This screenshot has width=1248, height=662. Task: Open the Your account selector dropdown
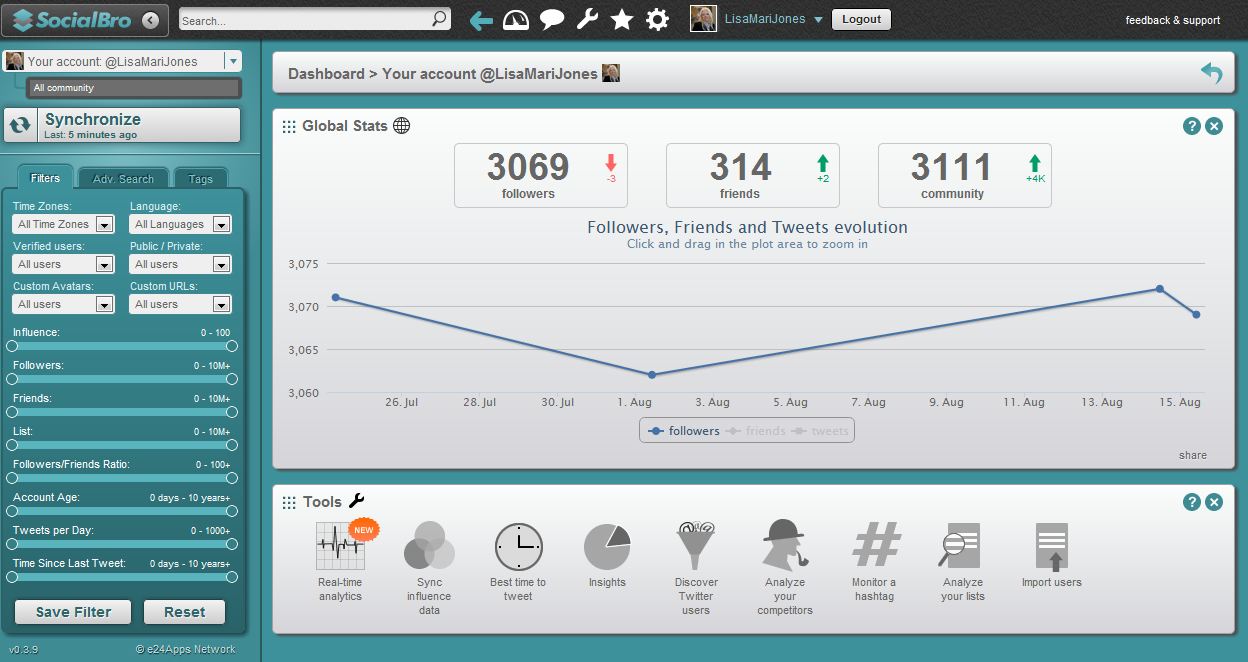[233, 61]
